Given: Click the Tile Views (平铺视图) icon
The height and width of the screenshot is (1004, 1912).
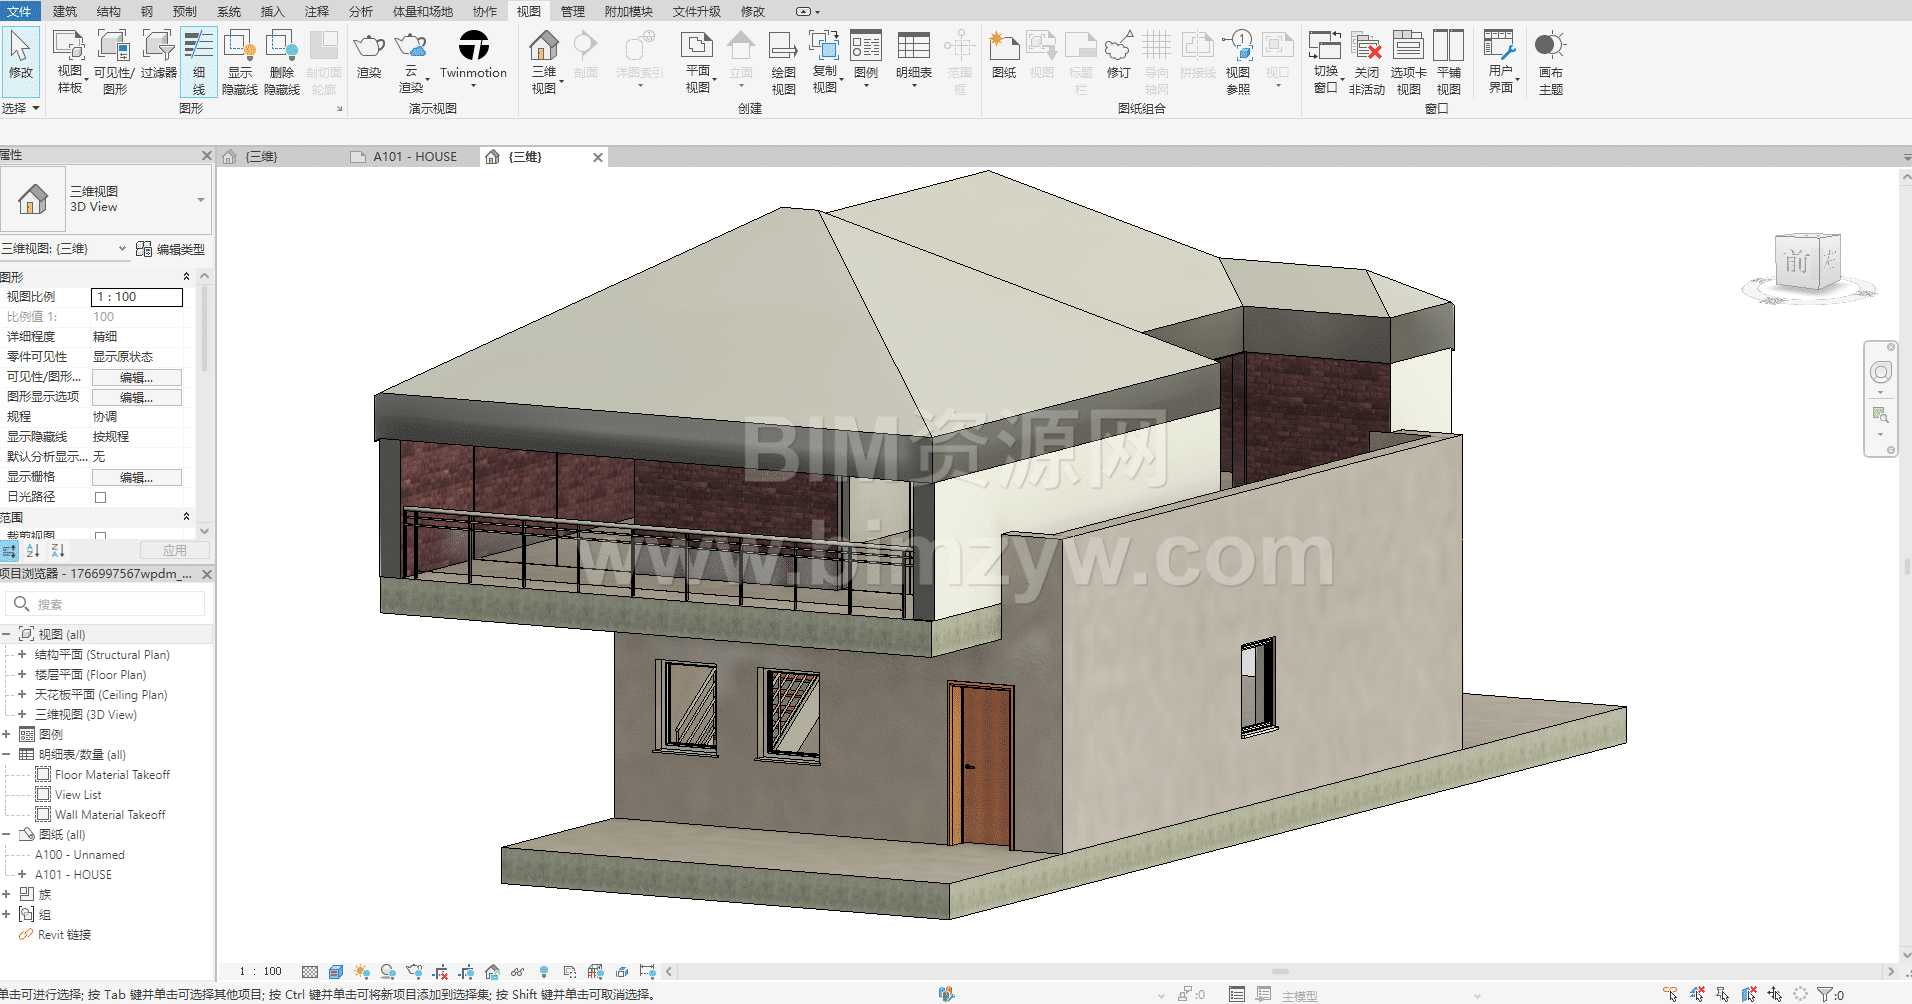Looking at the screenshot, I should 1448,60.
